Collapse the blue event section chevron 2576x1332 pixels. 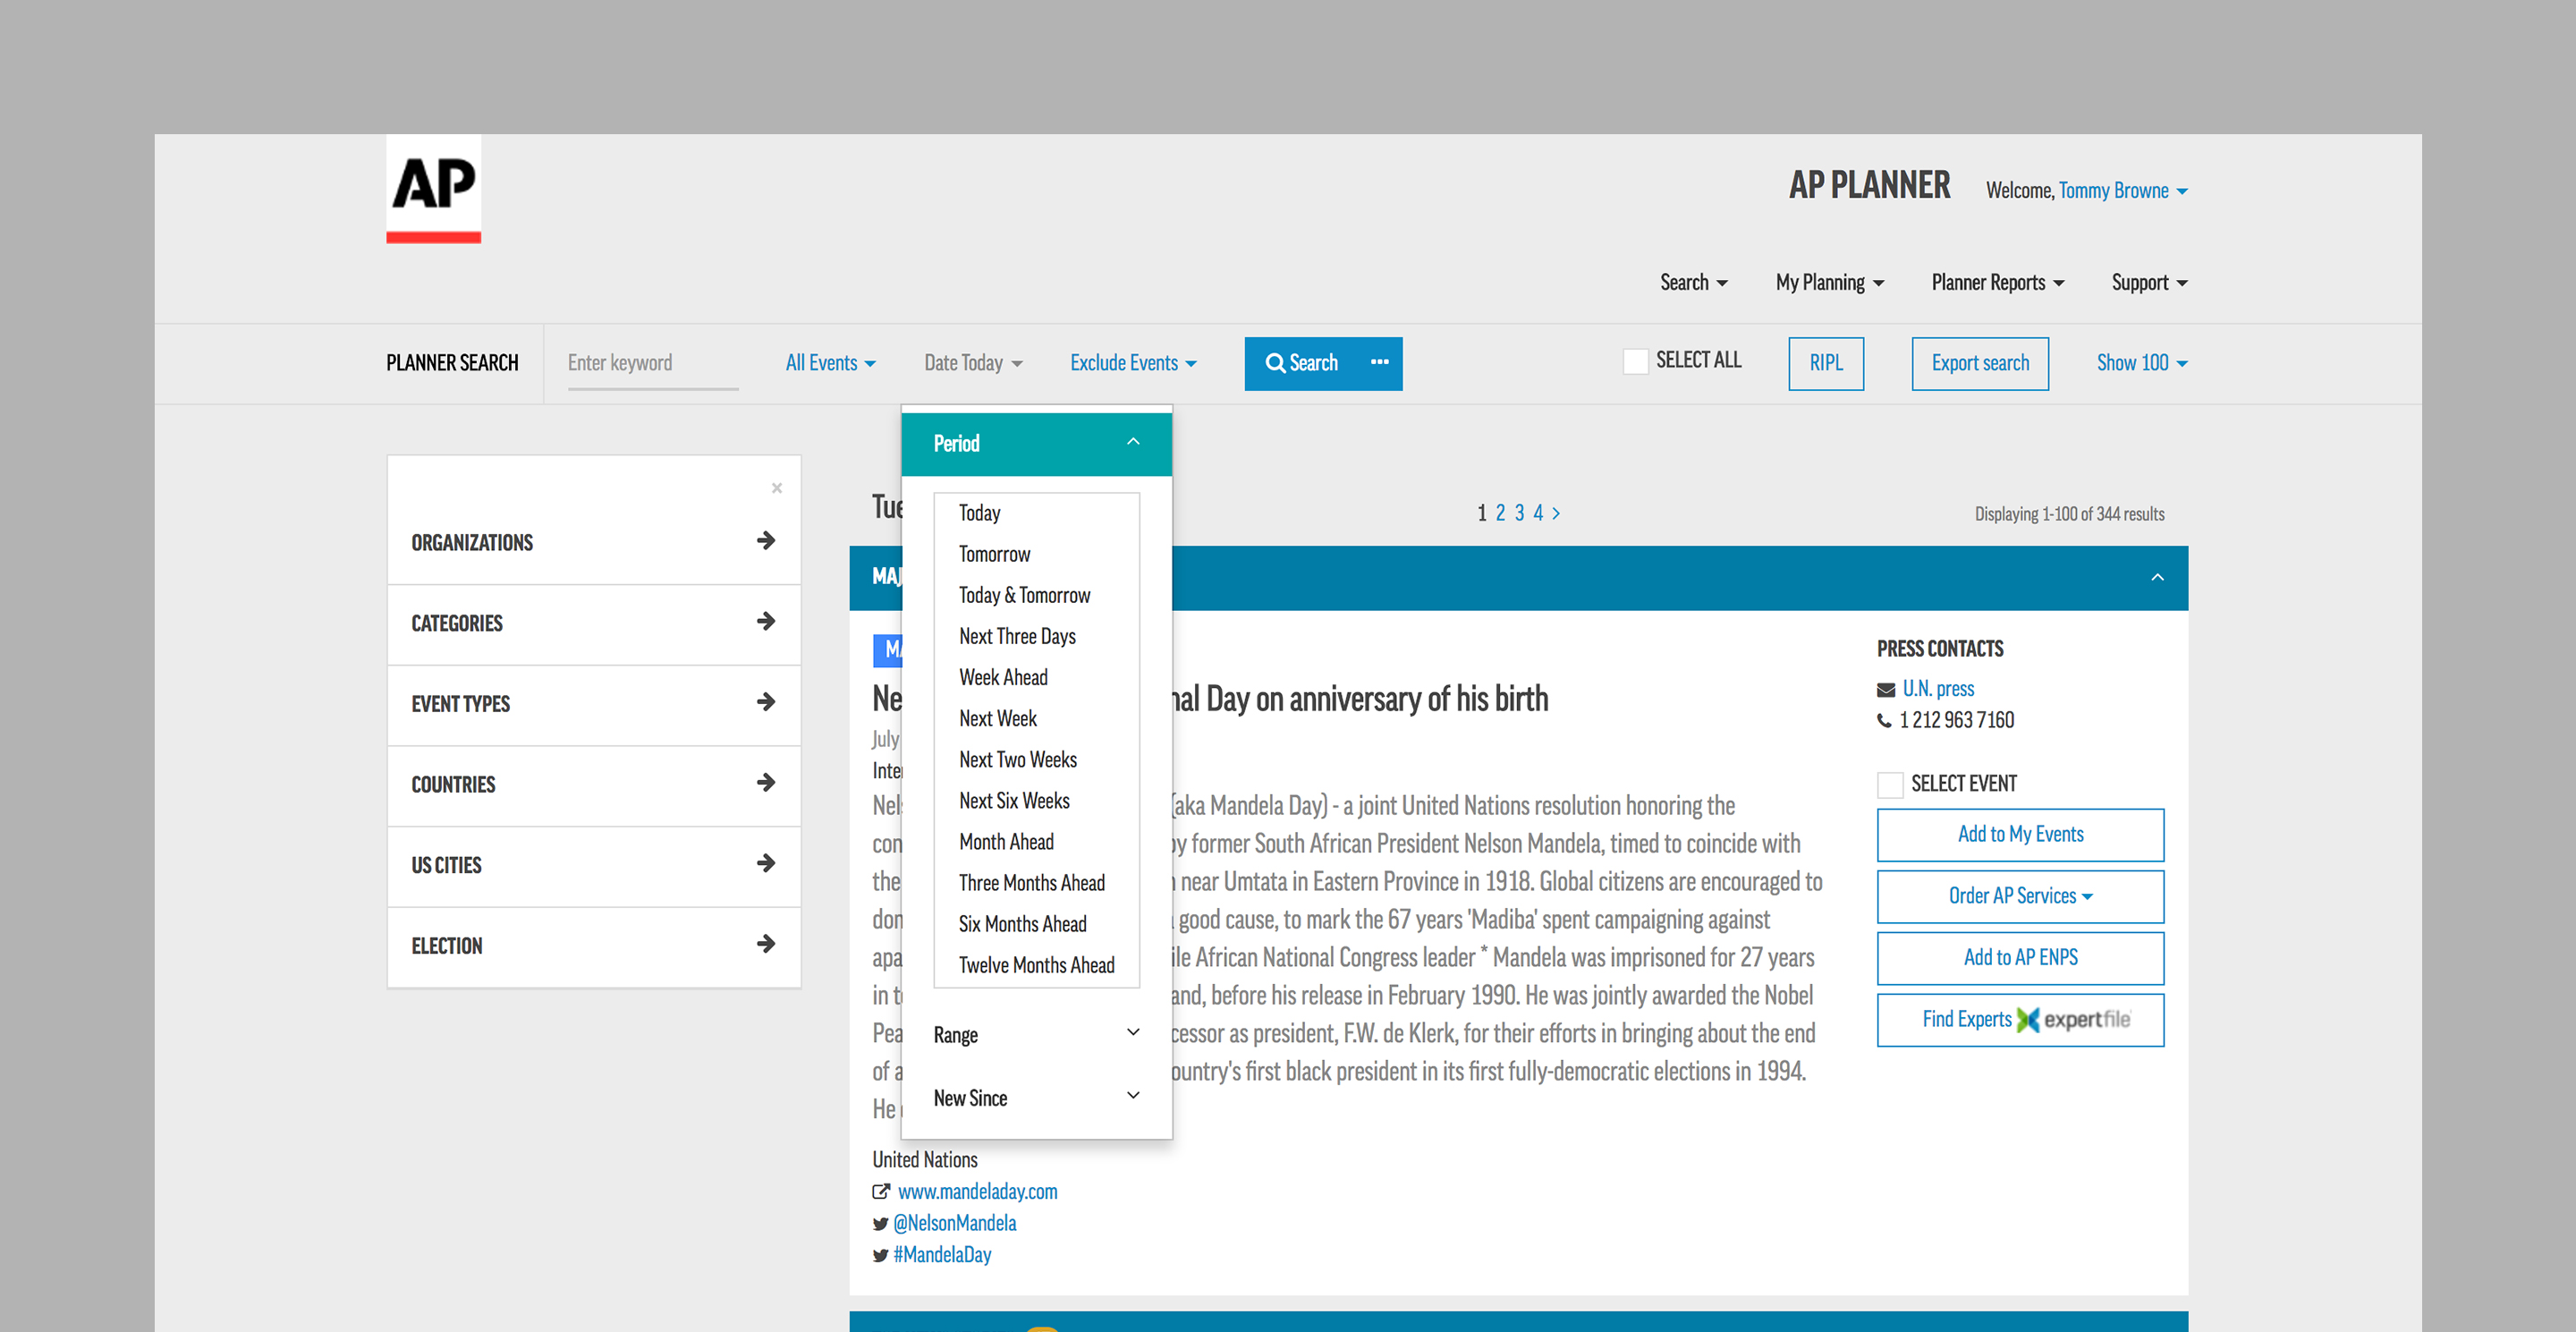click(x=2157, y=577)
